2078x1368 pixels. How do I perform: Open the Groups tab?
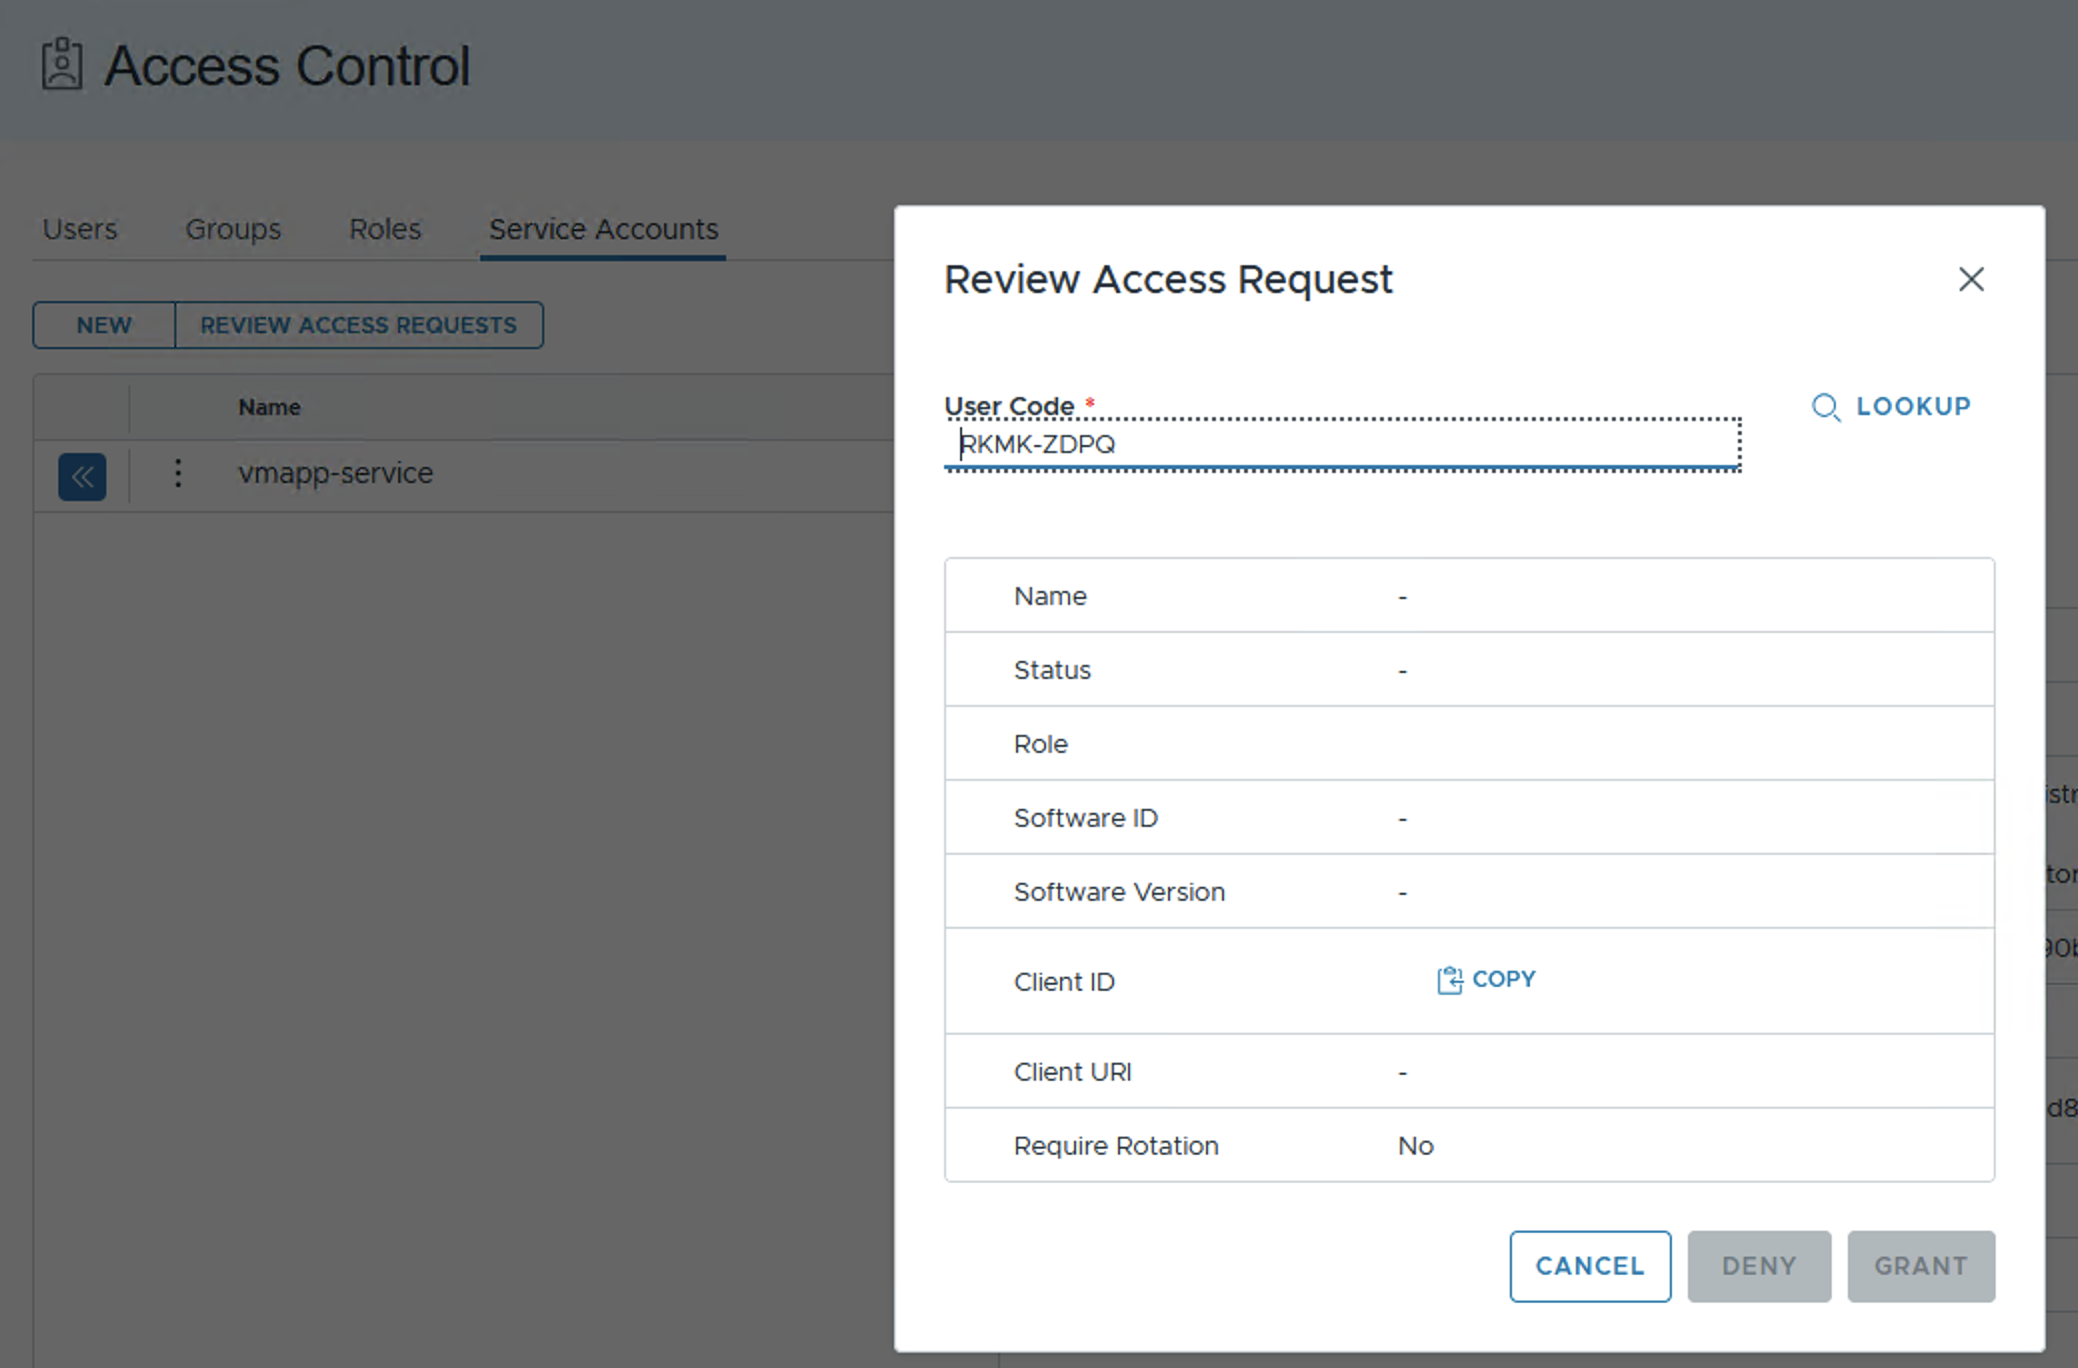click(x=233, y=229)
